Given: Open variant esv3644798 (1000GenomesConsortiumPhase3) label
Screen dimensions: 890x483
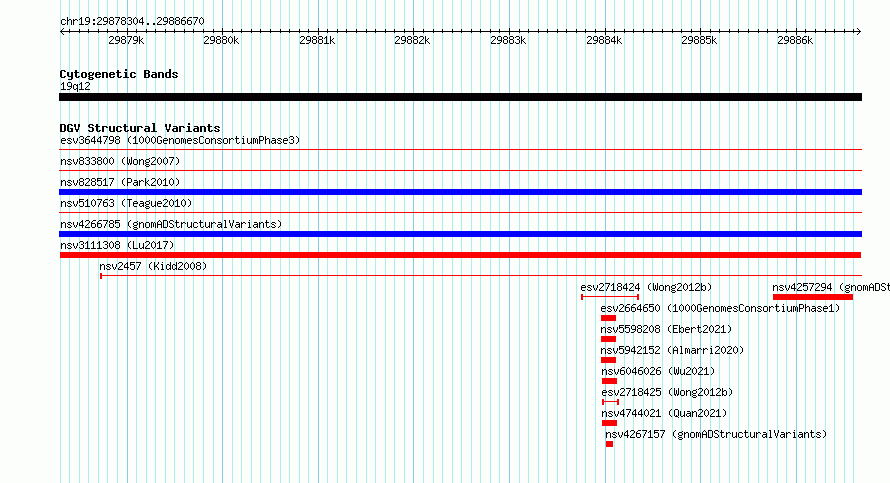Looking at the screenshot, I should [180, 140].
